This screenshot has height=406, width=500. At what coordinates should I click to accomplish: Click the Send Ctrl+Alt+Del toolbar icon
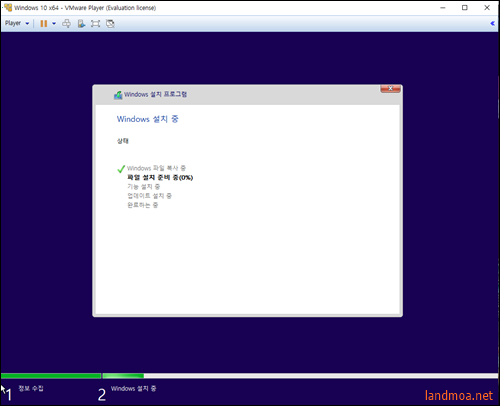click(x=66, y=23)
